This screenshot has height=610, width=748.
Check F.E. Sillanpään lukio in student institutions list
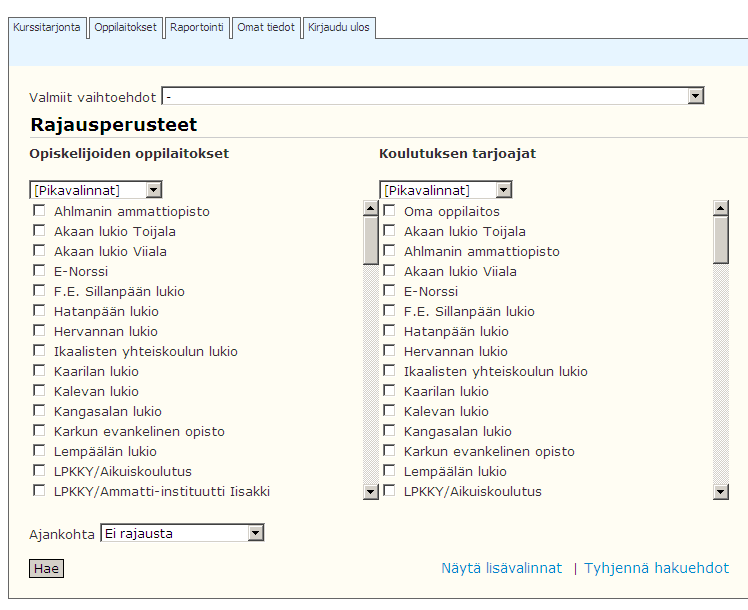39,291
